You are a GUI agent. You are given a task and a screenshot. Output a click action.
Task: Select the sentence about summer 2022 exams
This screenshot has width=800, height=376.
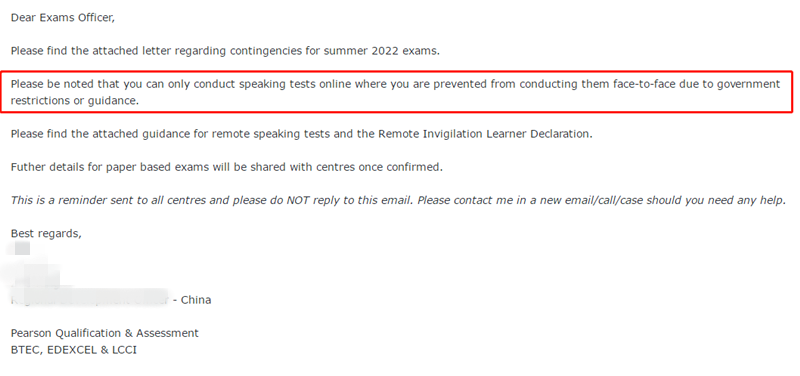point(225,51)
